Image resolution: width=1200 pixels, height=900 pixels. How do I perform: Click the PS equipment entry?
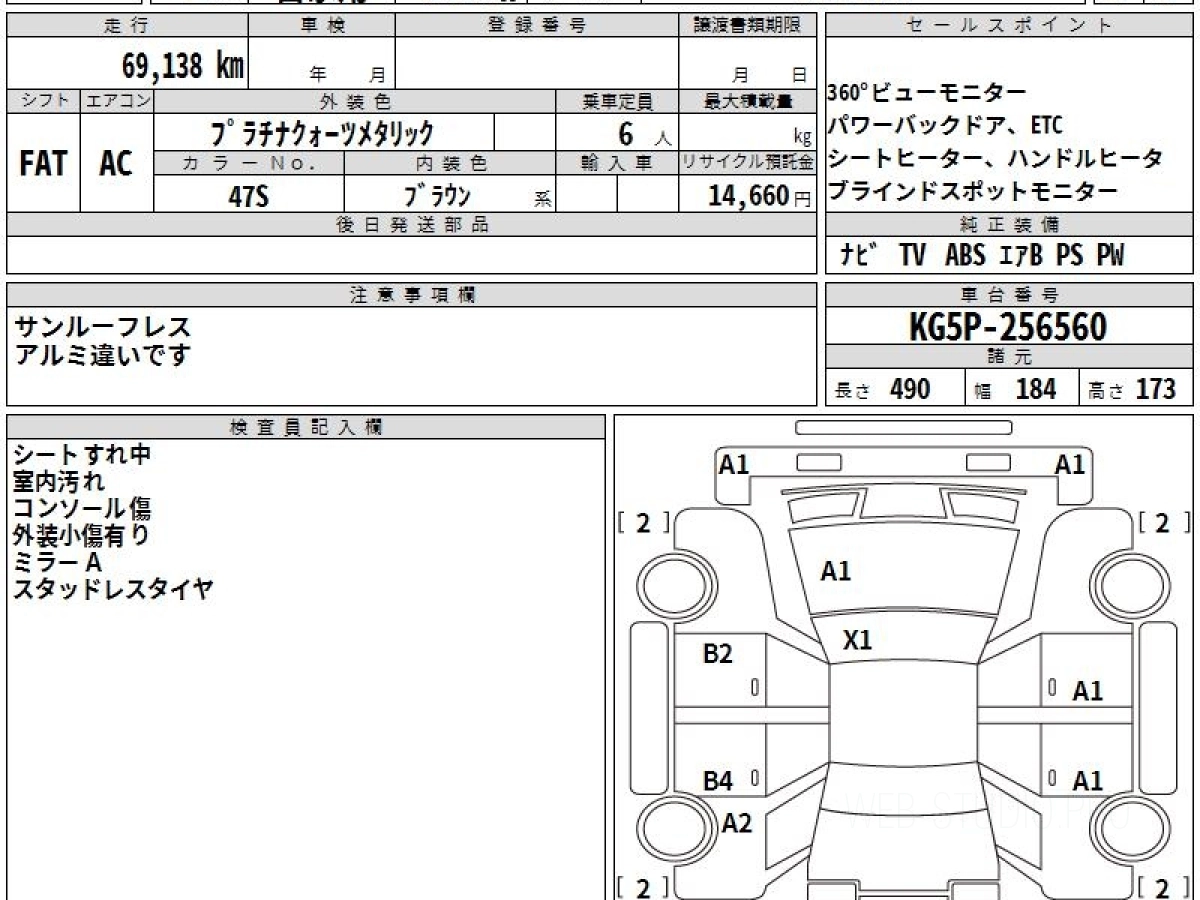tap(1070, 256)
